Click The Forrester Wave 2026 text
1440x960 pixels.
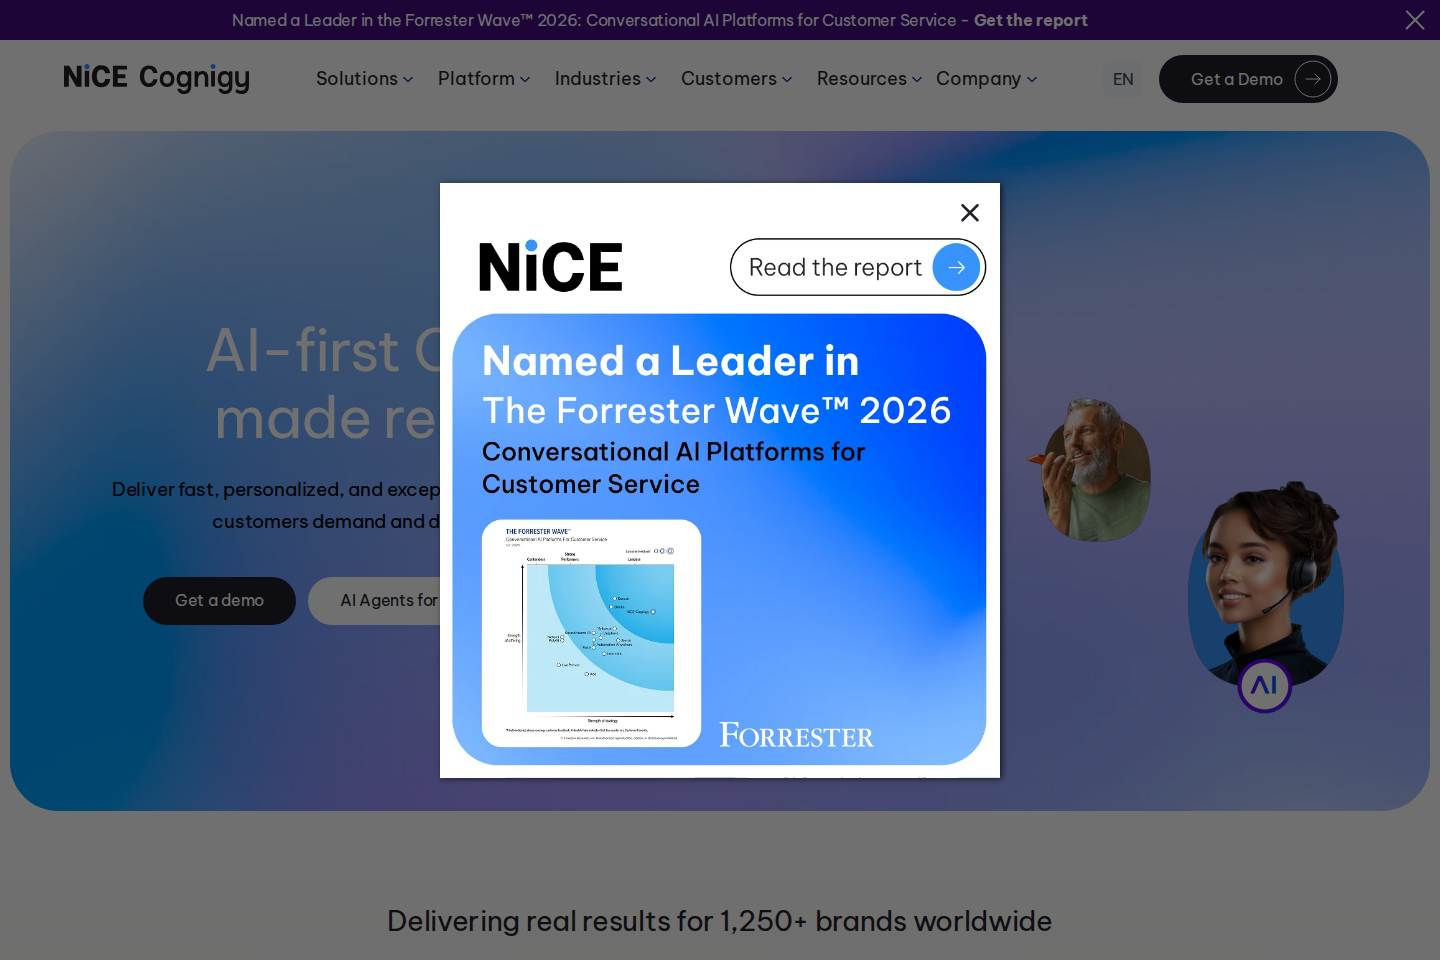click(716, 411)
